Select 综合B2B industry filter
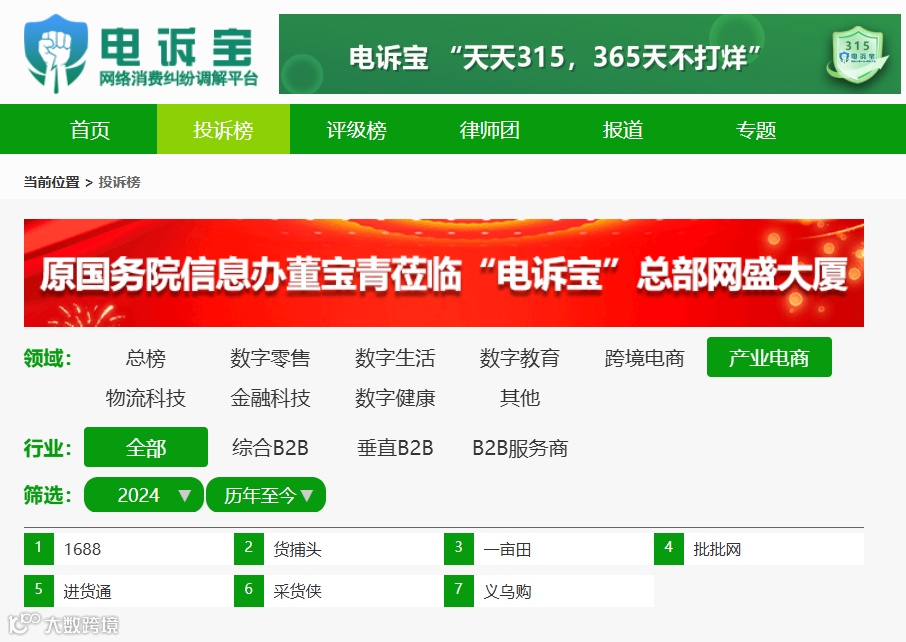The image size is (906, 642). click(x=270, y=448)
